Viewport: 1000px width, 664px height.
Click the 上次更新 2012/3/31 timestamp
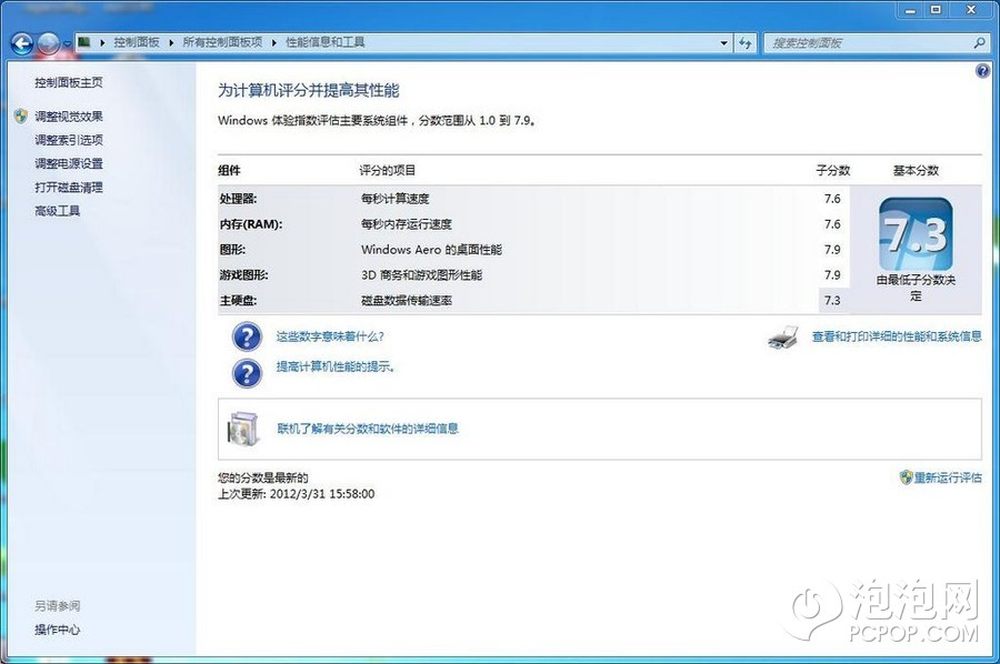(x=297, y=494)
